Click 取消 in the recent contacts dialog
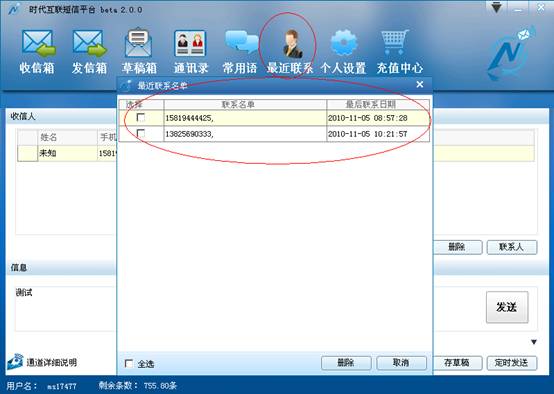 click(401, 363)
